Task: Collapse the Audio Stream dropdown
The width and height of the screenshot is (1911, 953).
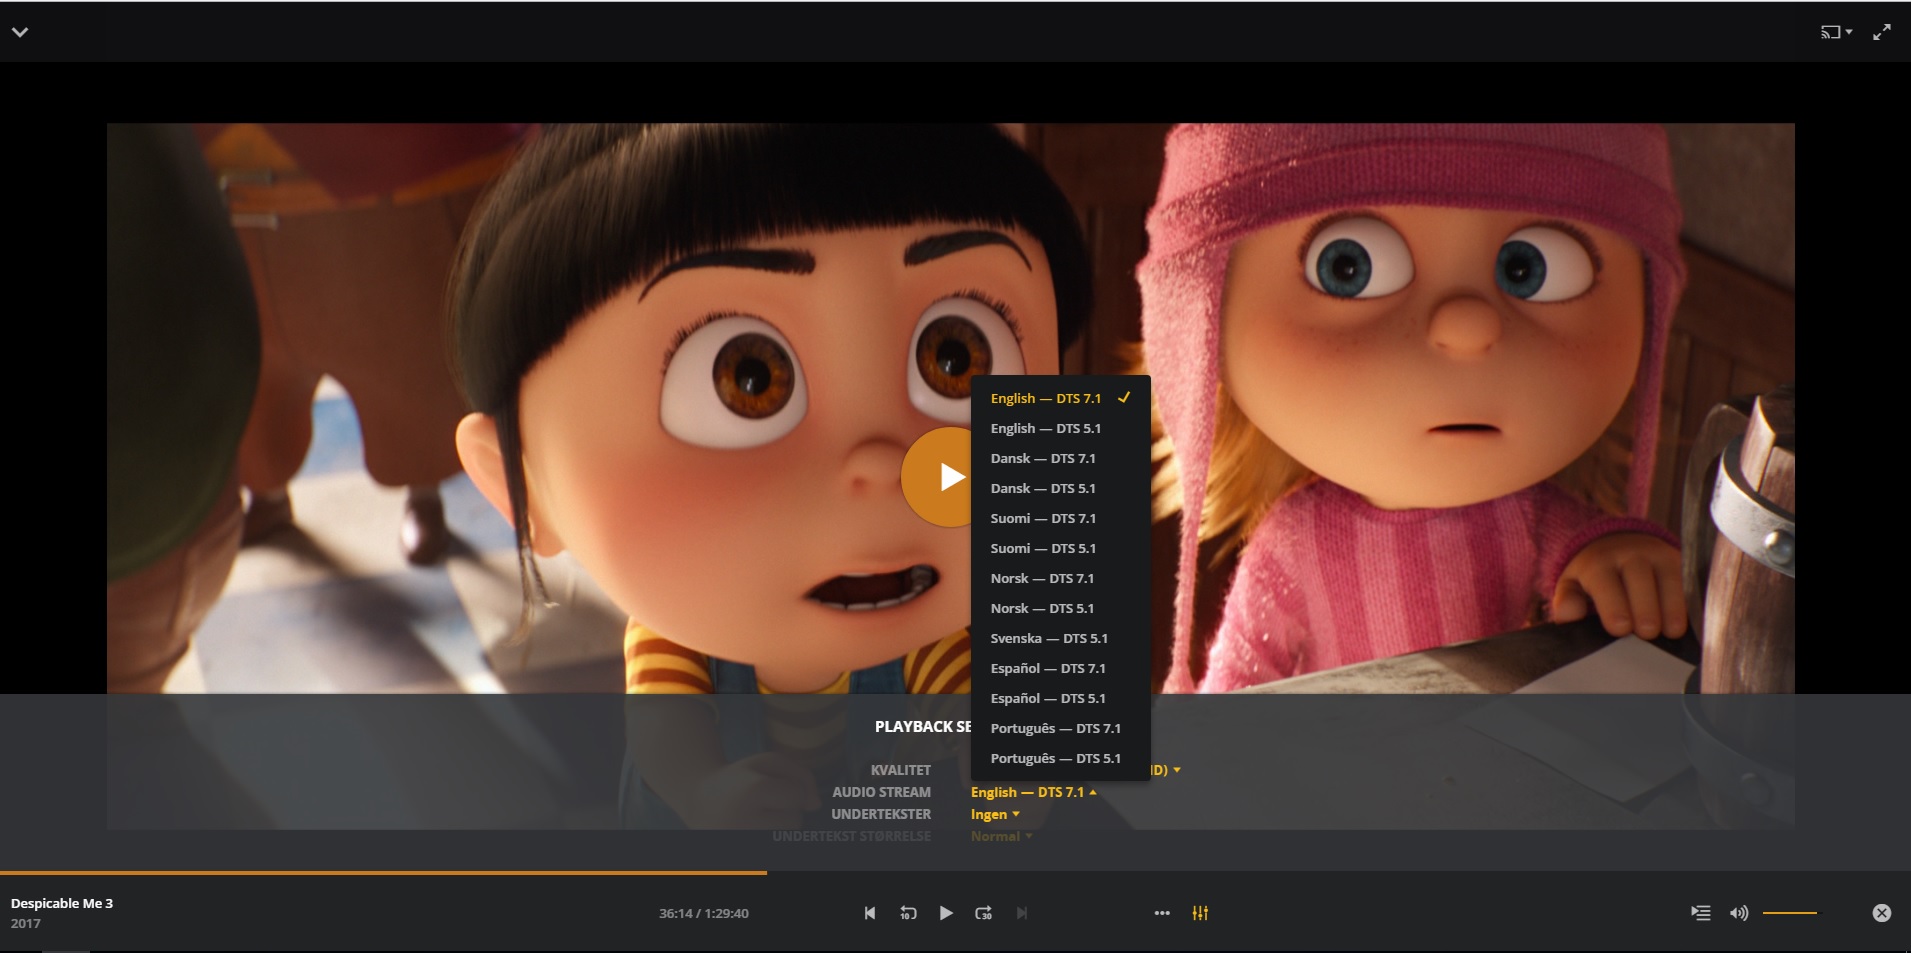Action: [x=1034, y=792]
